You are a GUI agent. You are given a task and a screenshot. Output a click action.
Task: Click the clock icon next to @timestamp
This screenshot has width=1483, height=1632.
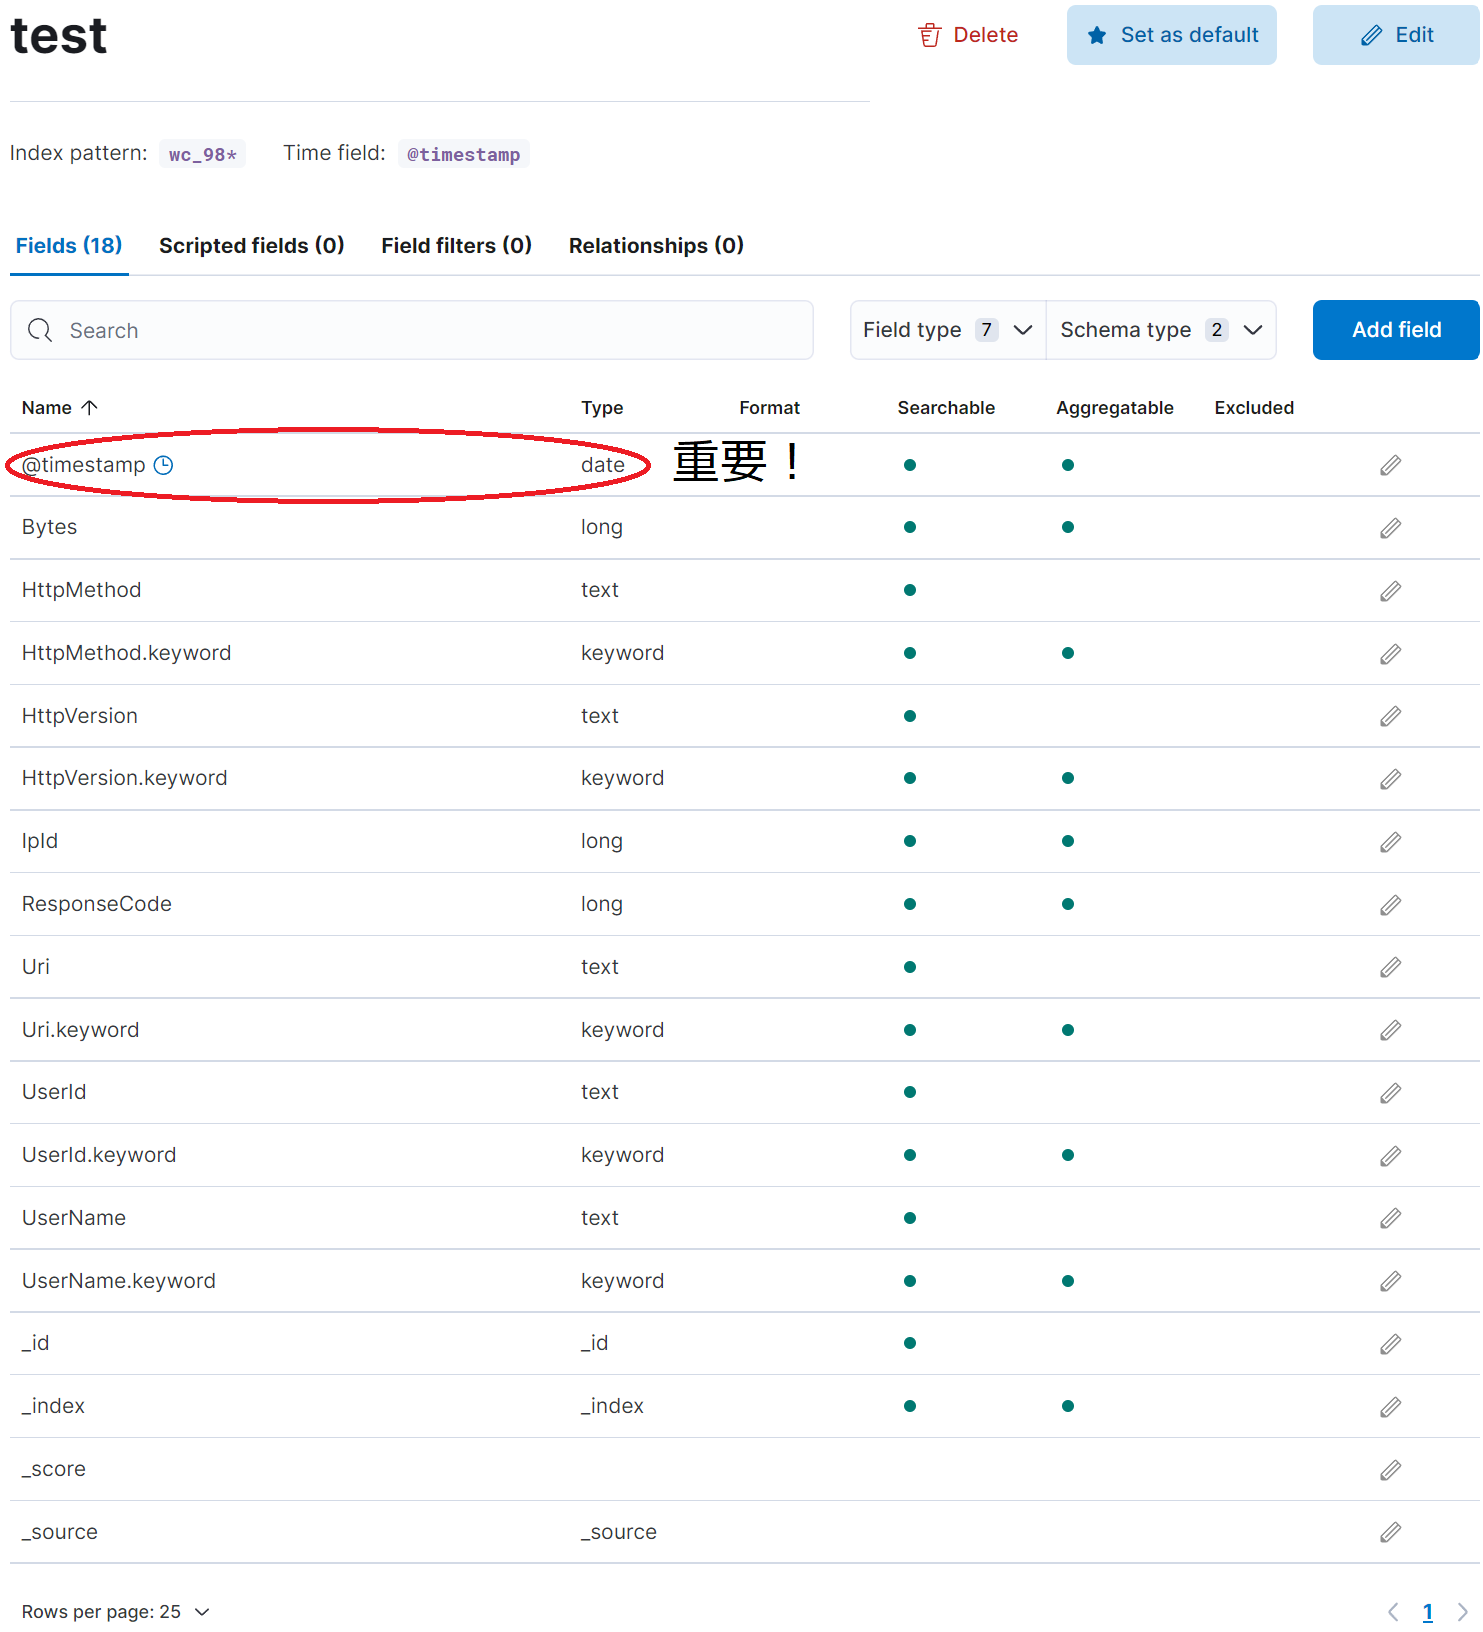163,465
